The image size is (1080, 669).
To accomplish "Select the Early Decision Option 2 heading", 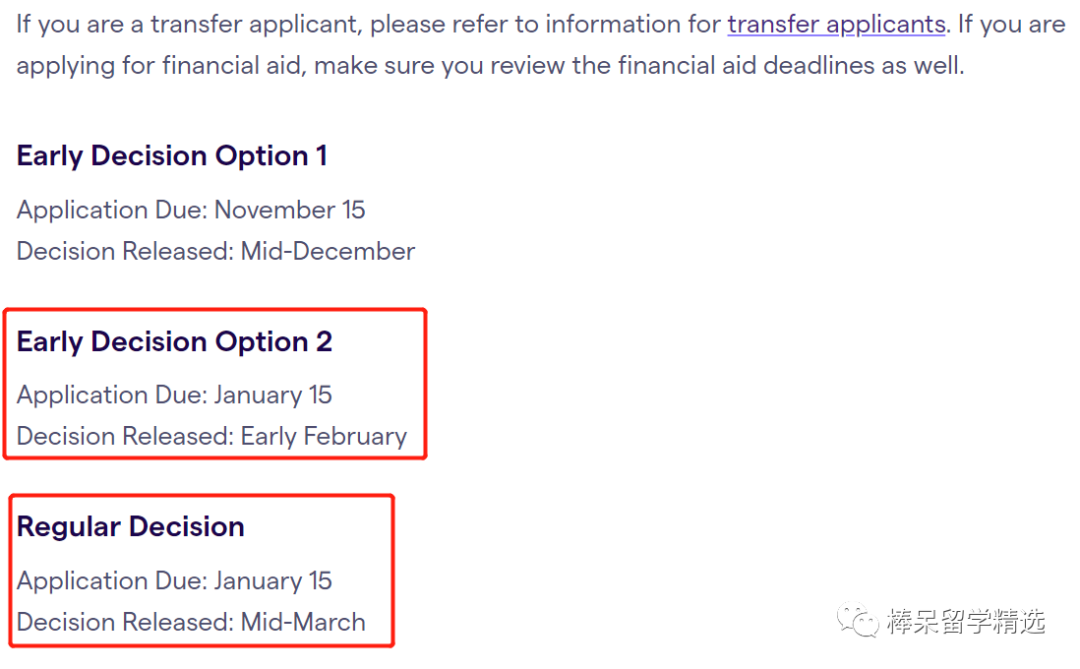I will [x=174, y=342].
